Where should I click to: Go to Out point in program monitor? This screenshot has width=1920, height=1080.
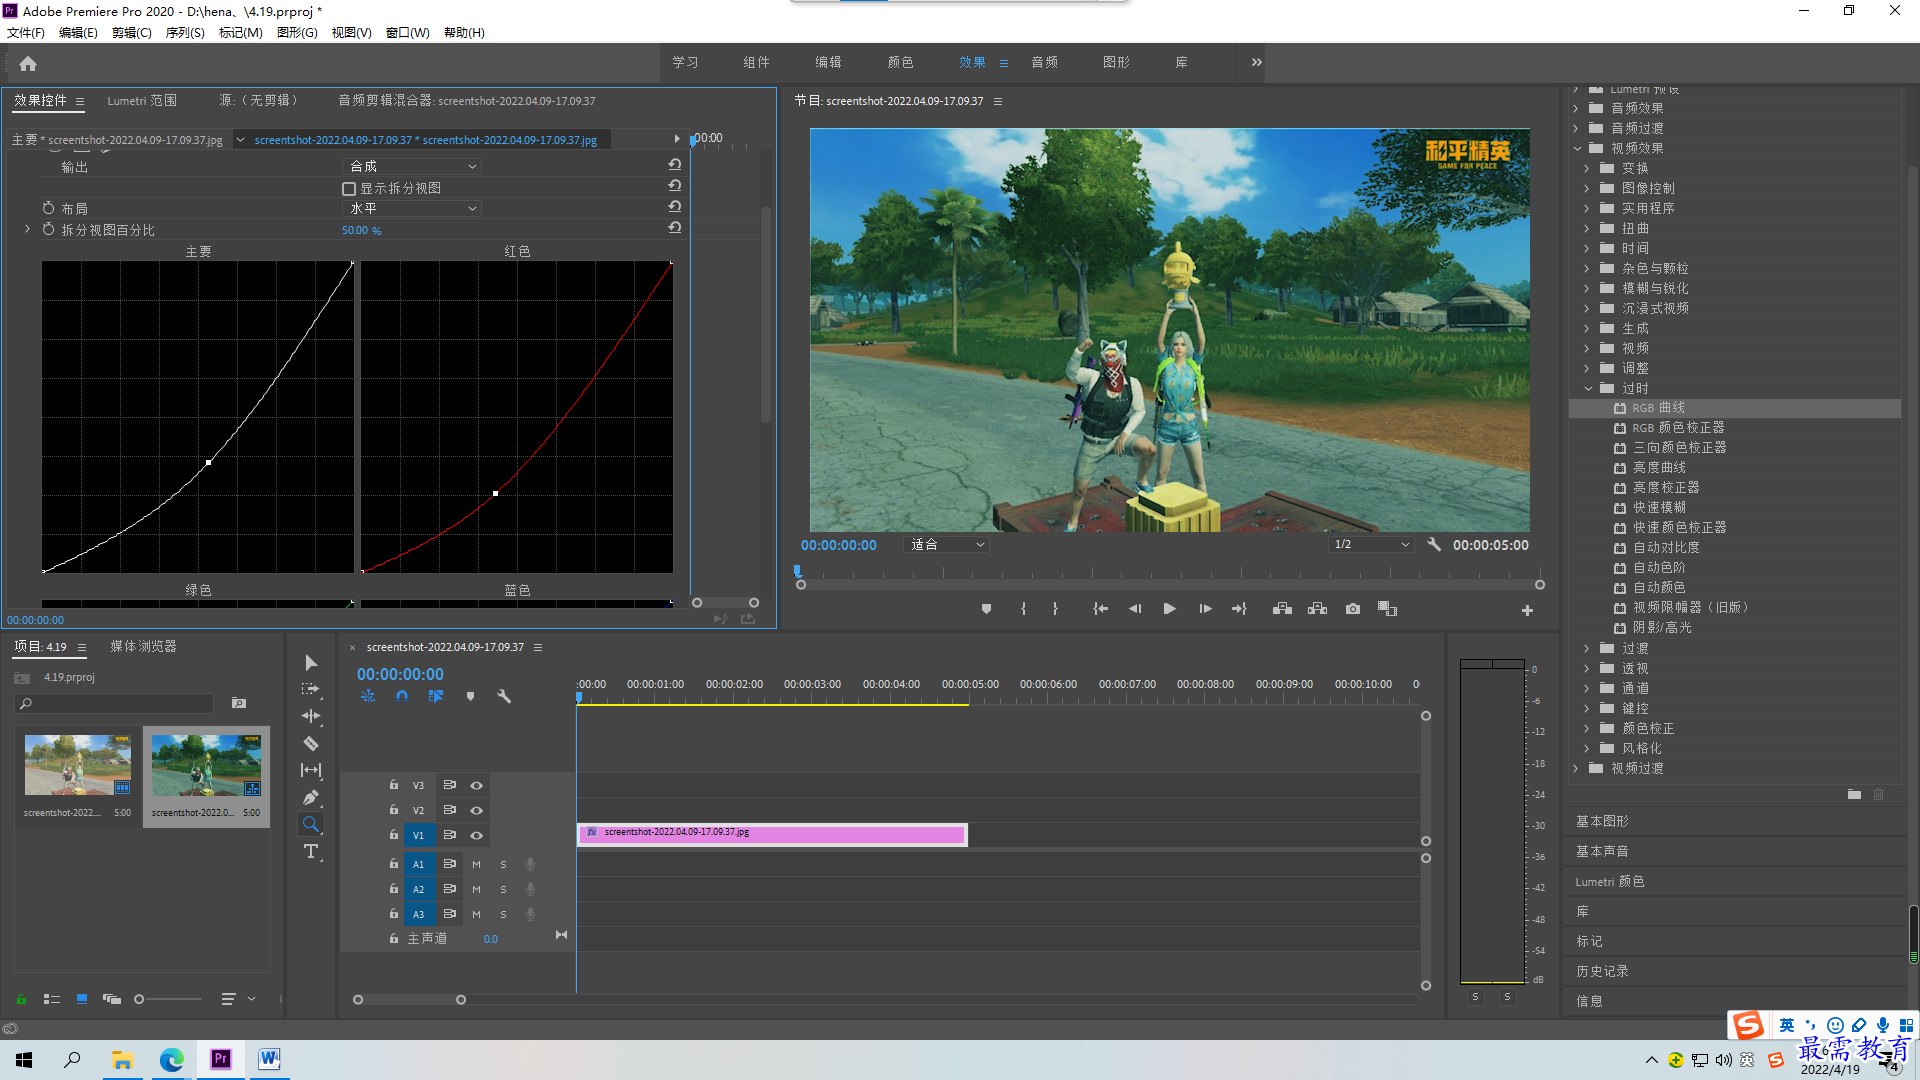(1239, 609)
